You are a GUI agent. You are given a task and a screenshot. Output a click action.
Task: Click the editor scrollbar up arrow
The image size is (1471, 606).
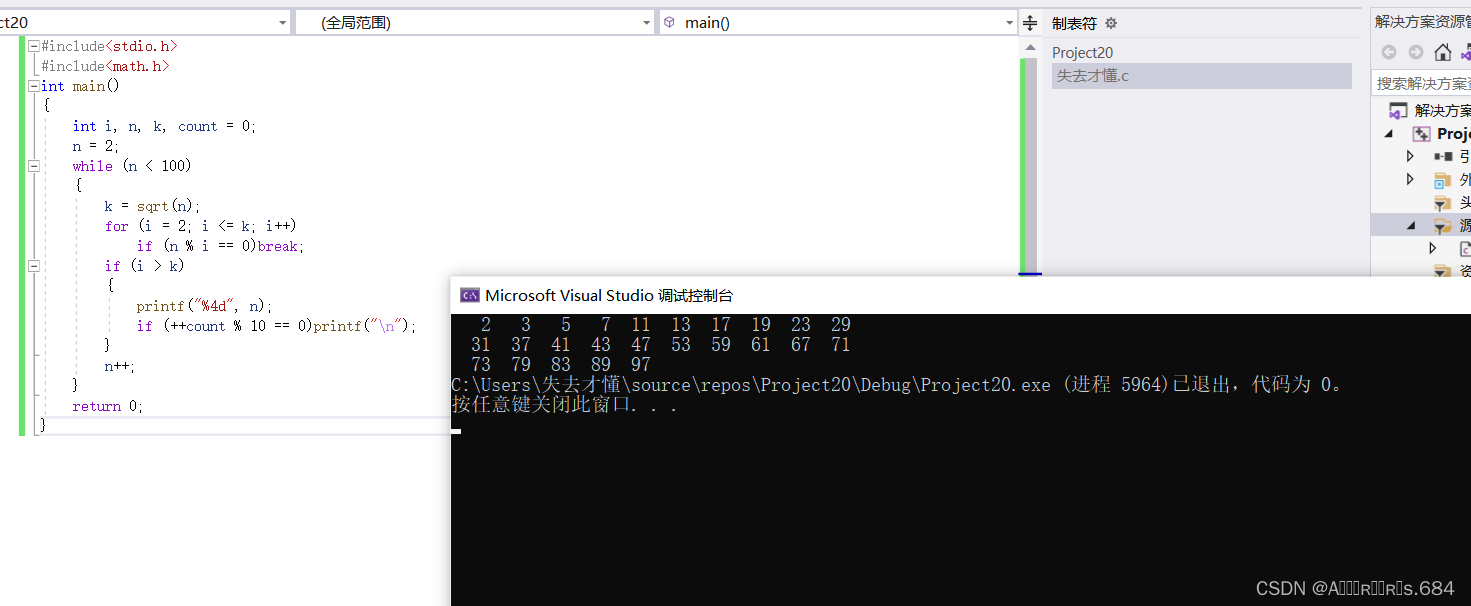click(1029, 46)
